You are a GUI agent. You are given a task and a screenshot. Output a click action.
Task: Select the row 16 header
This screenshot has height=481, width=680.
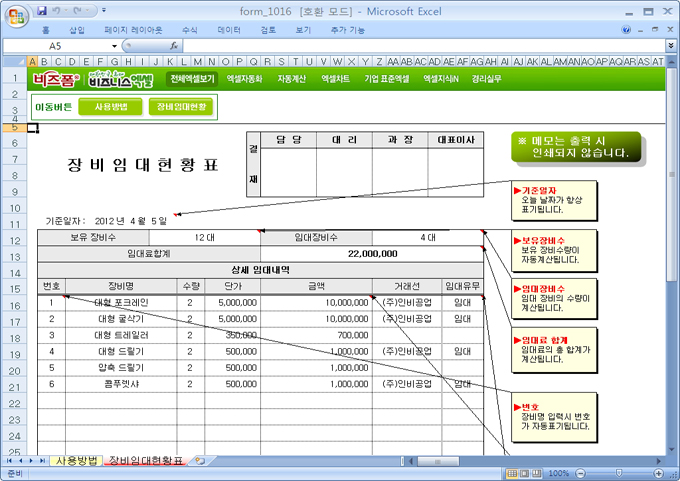[15, 306]
